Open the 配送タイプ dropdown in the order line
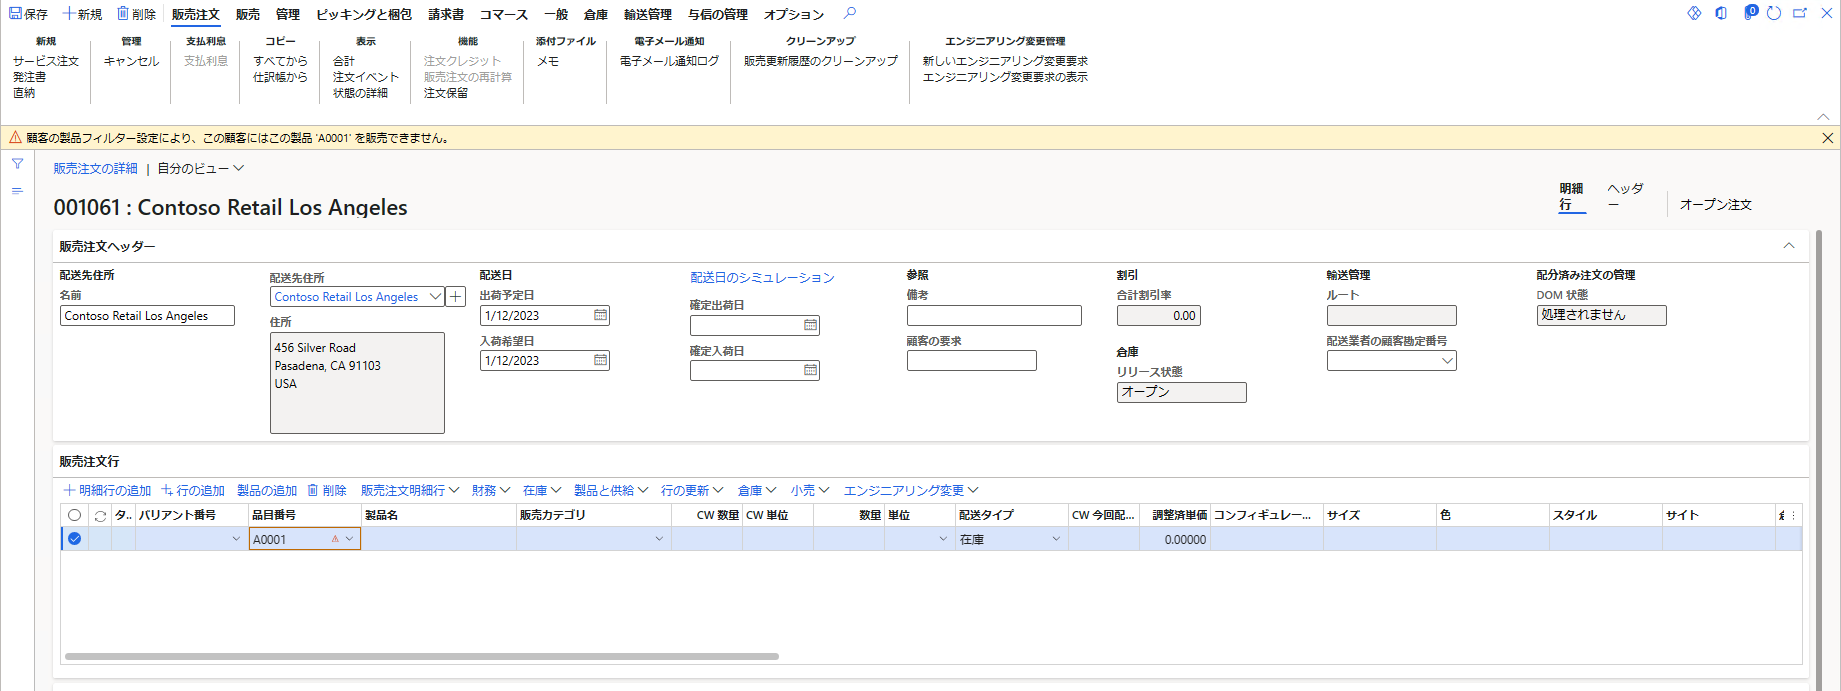 click(x=1056, y=540)
